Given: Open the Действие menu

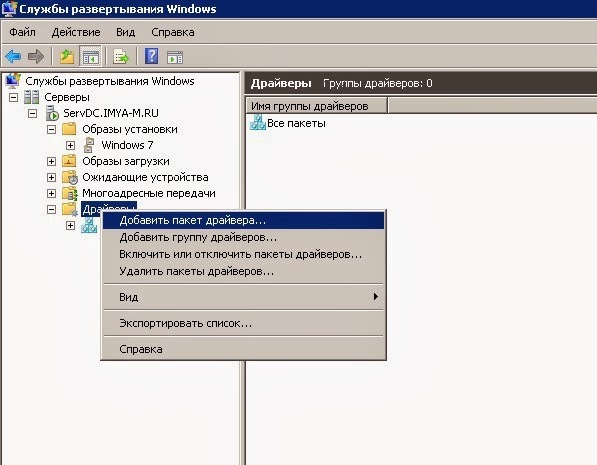Looking at the screenshot, I should click(x=76, y=32).
